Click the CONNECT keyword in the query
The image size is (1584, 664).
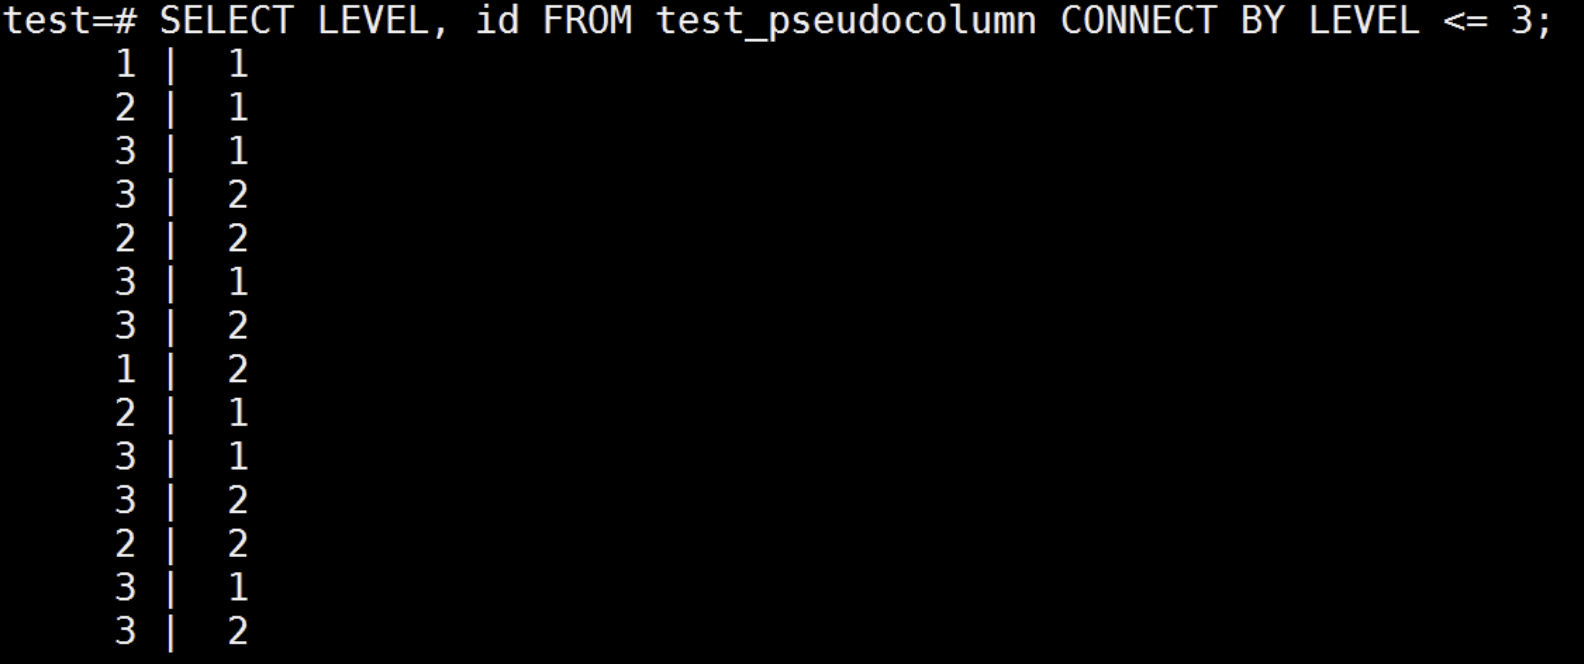coord(1138,20)
